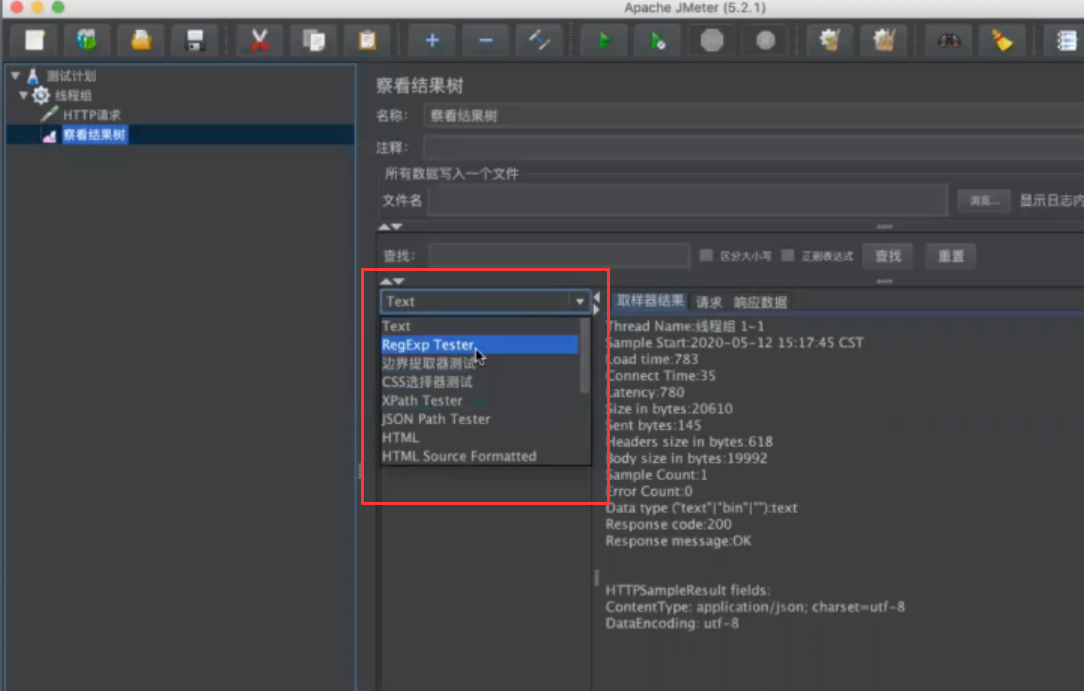Click the New test plan icon
Screen dimensions: 1084x691
(x=34, y=40)
